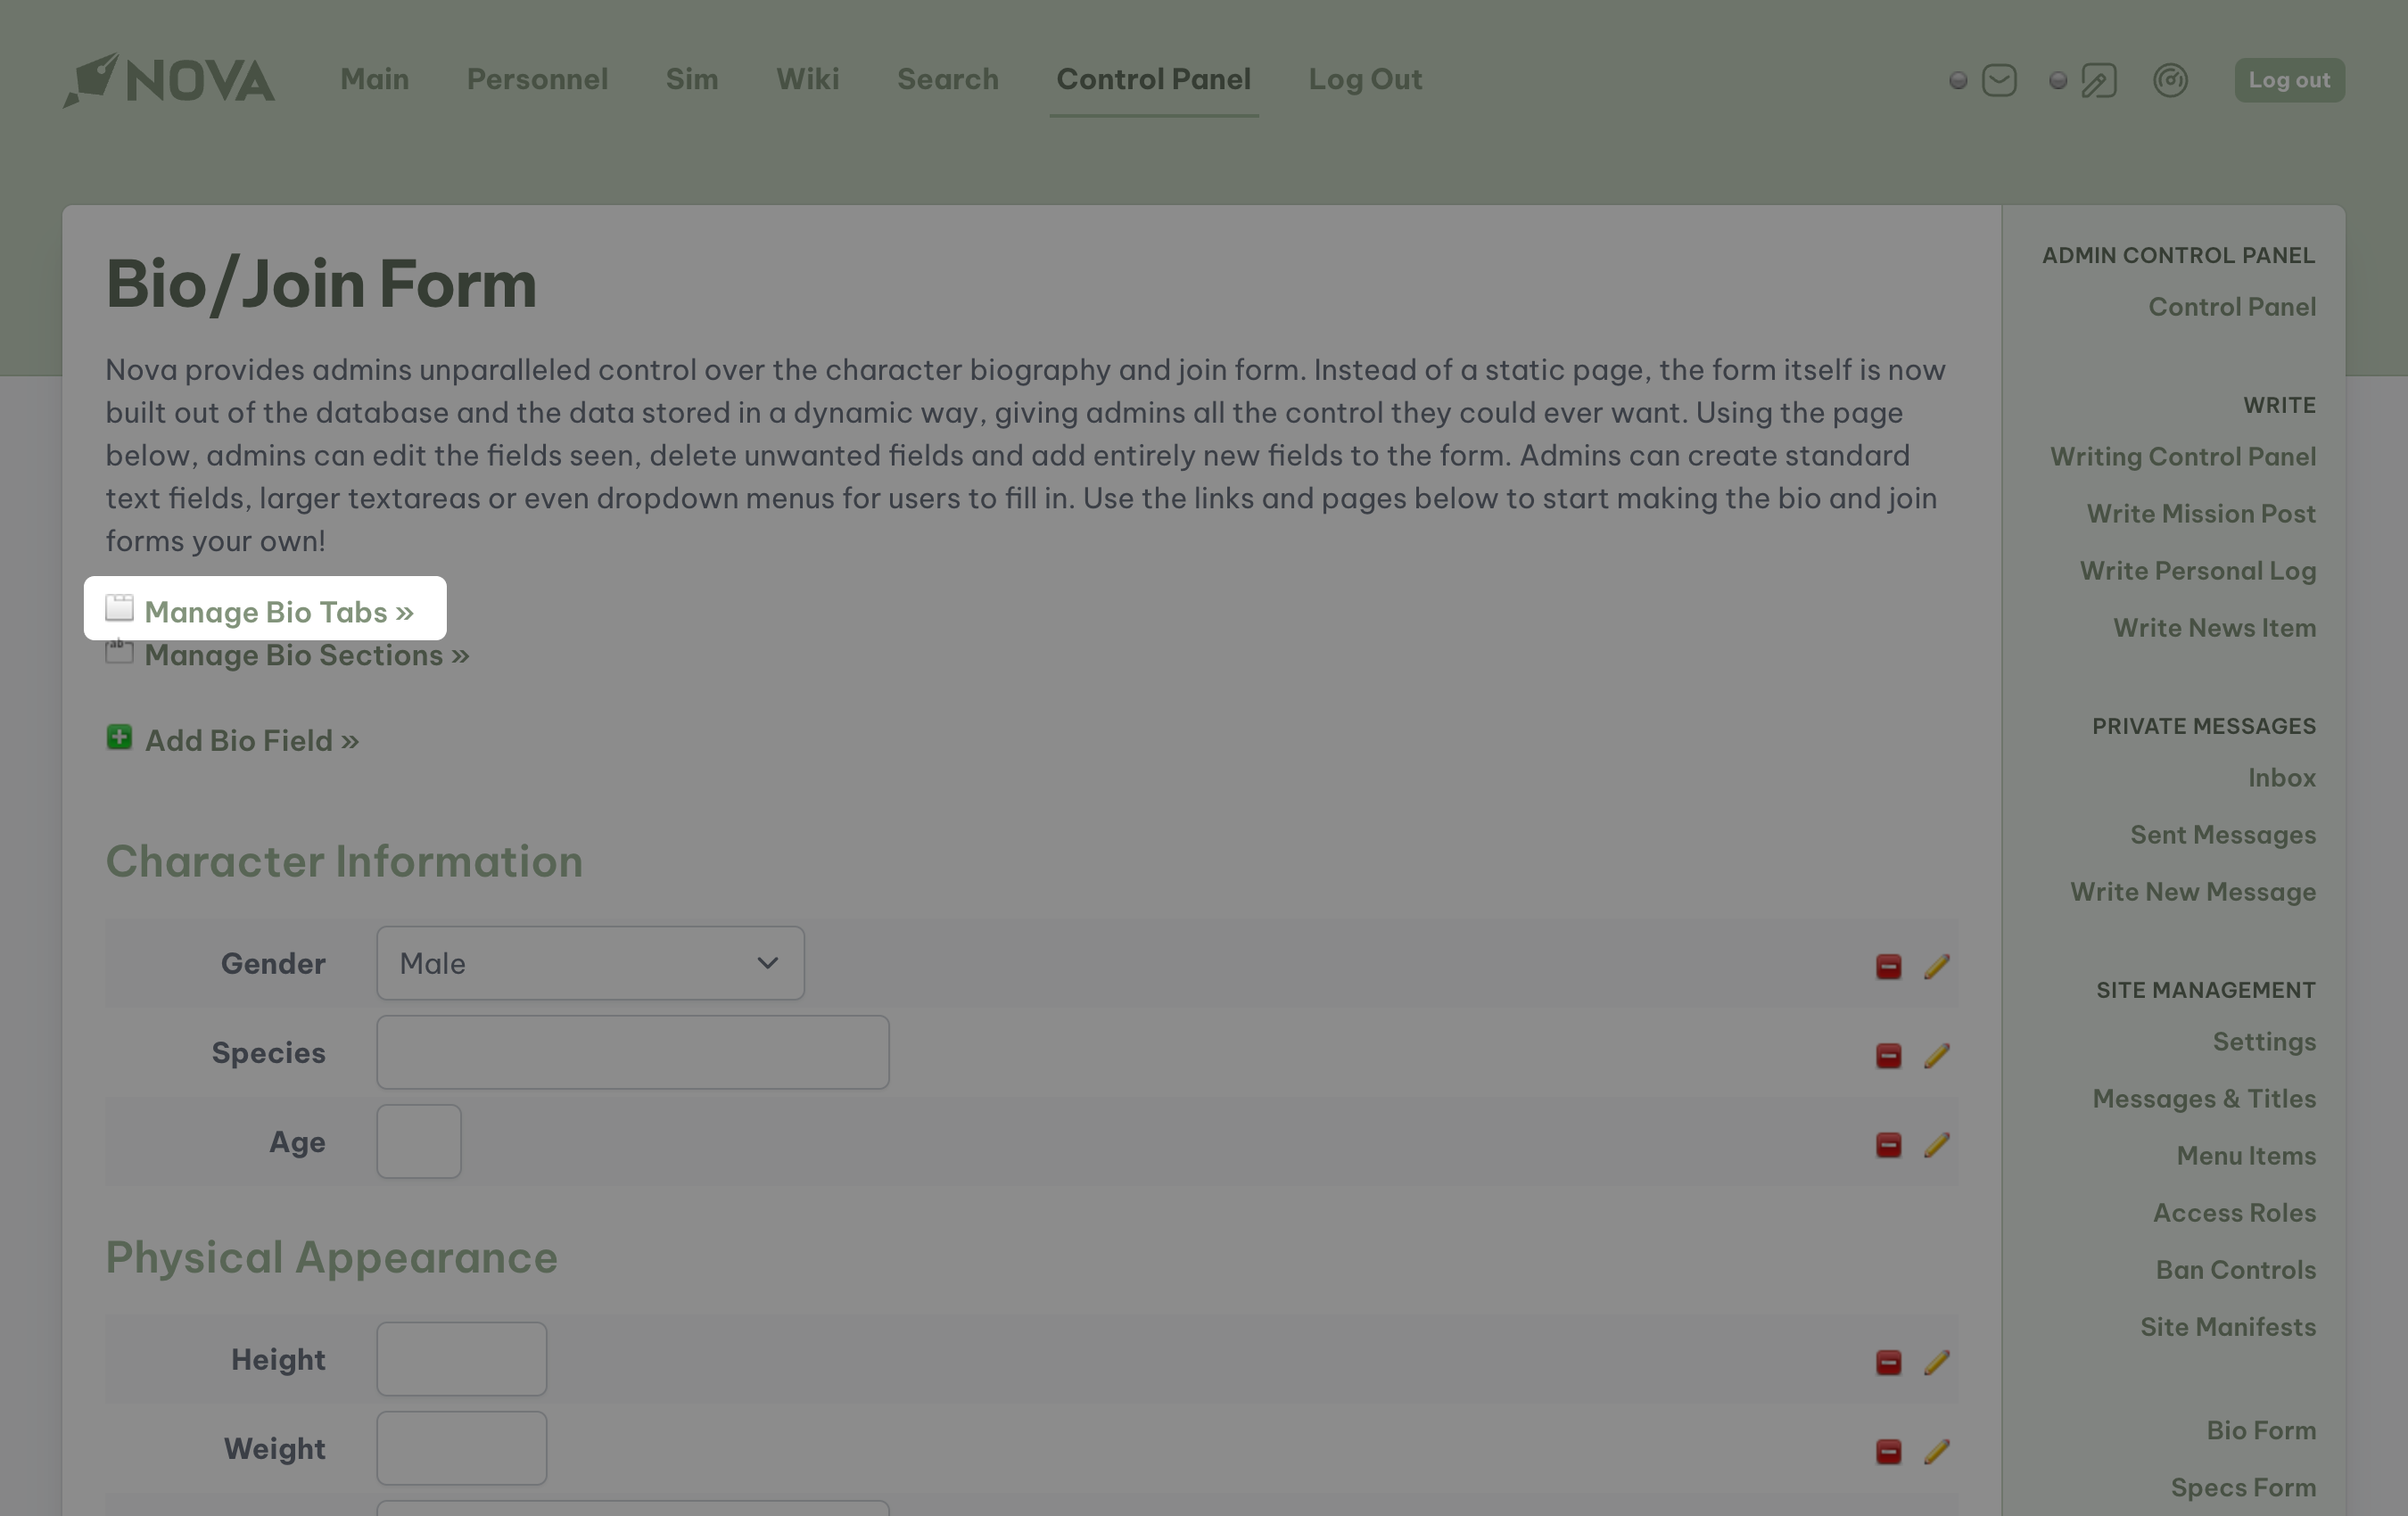Edit the Weight field with pencil icon
Image resolution: width=2408 pixels, height=1516 pixels.
coord(1937,1451)
